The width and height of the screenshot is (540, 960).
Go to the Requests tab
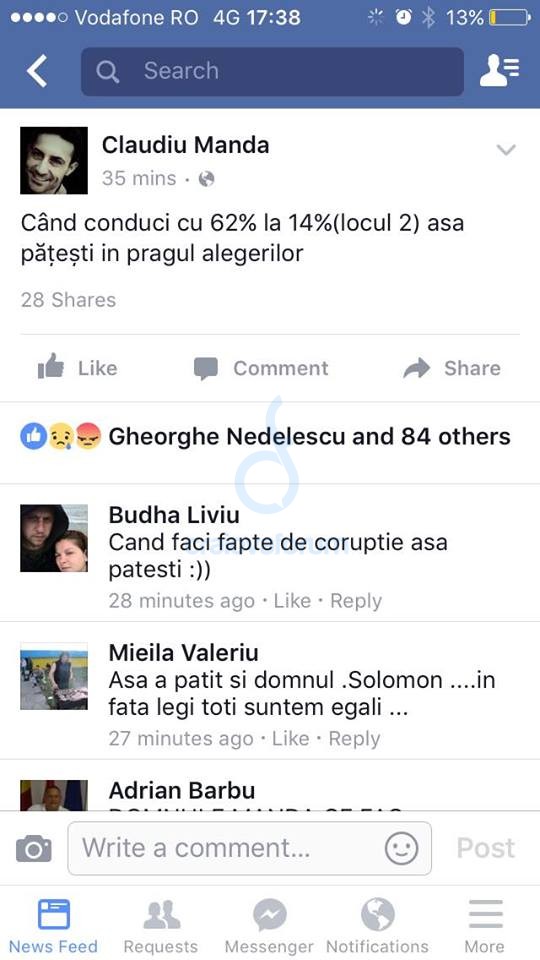(x=161, y=926)
